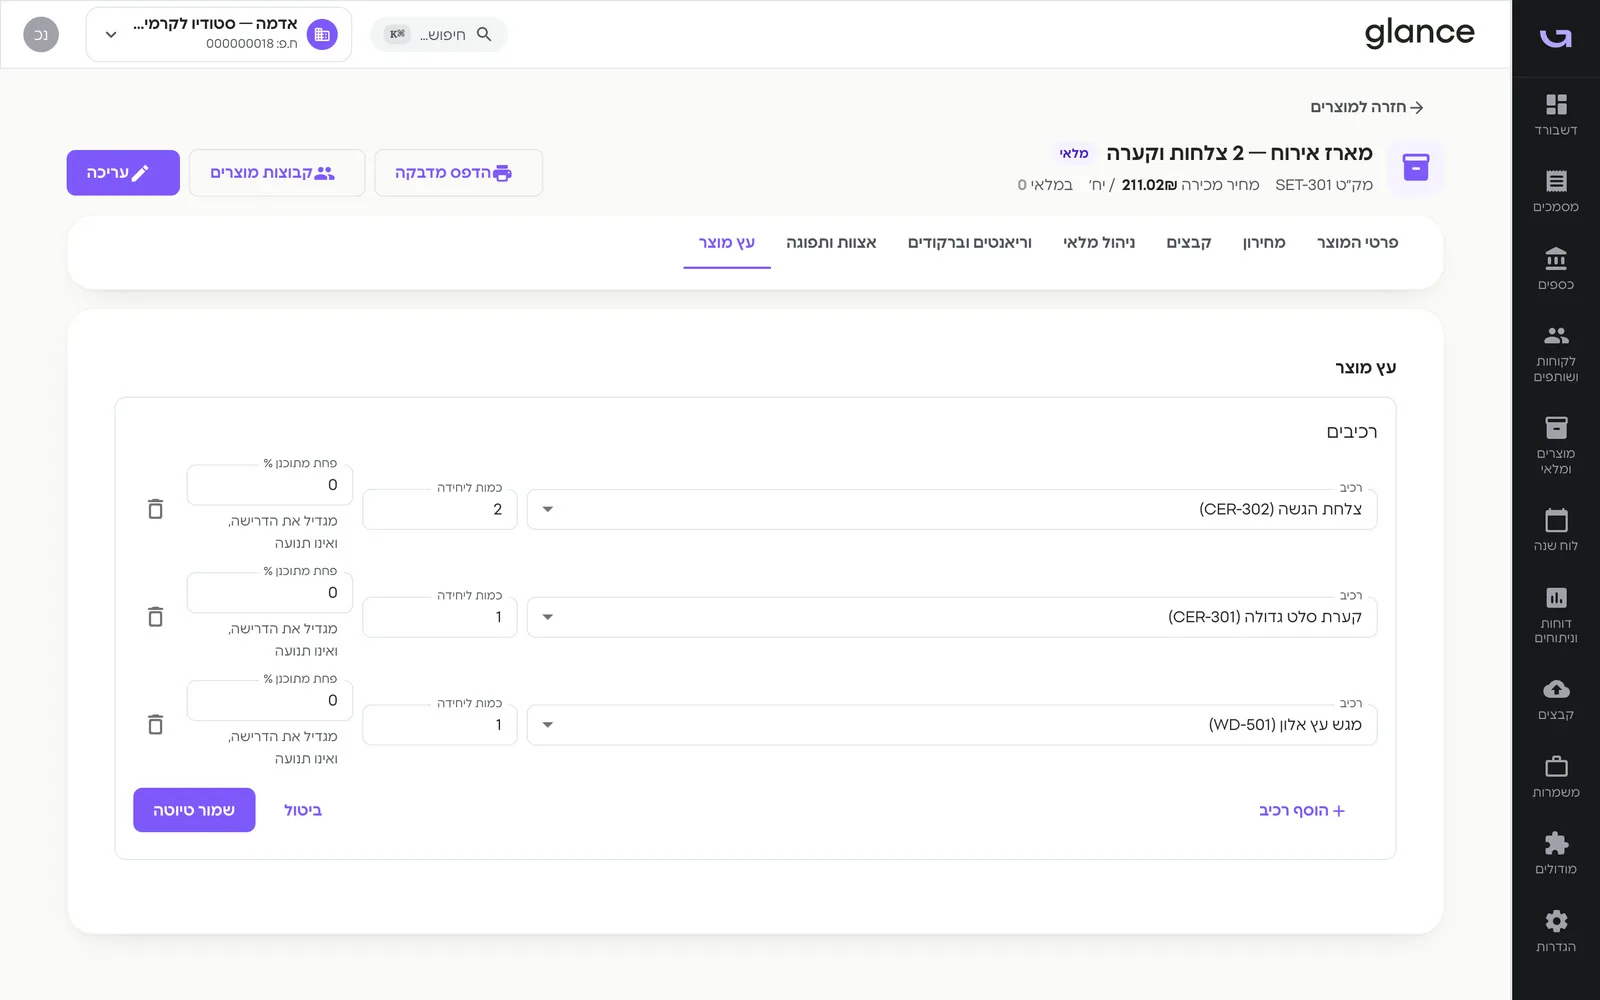Open the לוח שנה calendar icon
The width and height of the screenshot is (1600, 1000).
coord(1556,520)
